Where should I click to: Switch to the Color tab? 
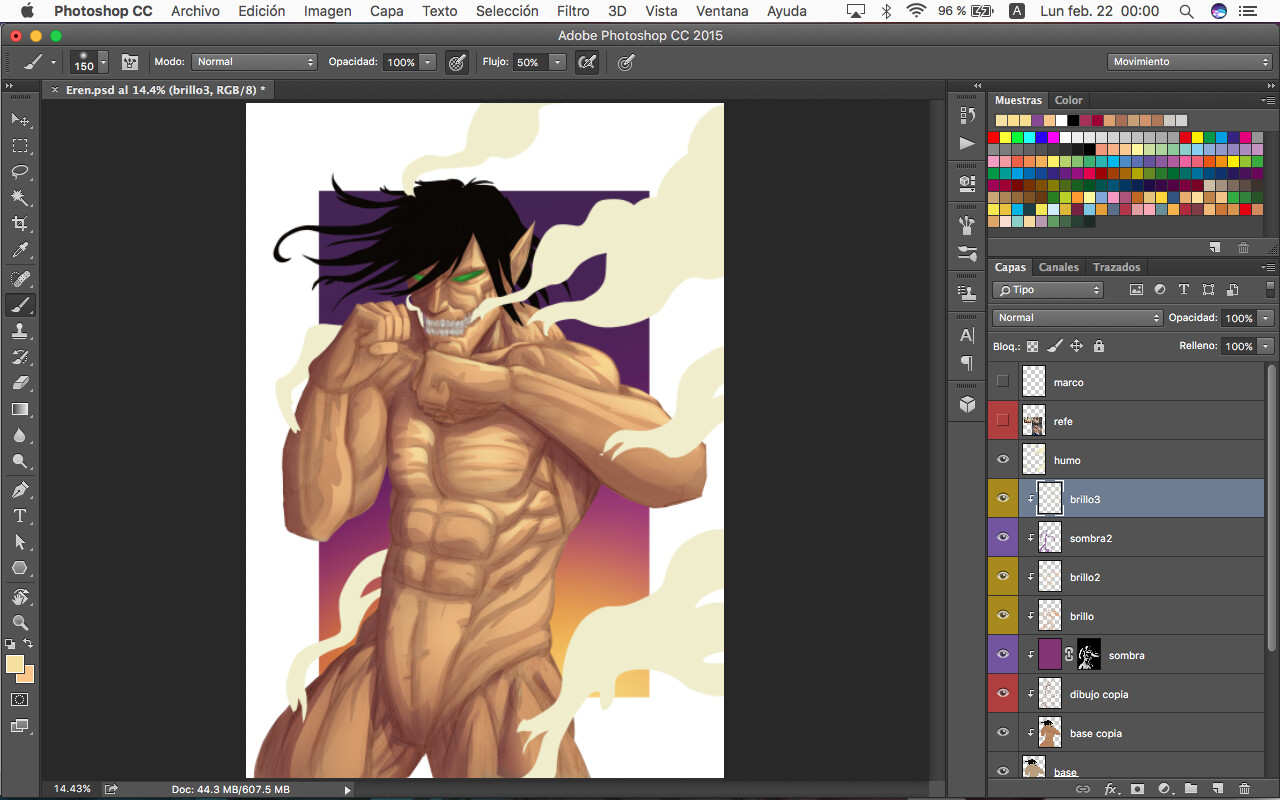pyautogui.click(x=1068, y=100)
